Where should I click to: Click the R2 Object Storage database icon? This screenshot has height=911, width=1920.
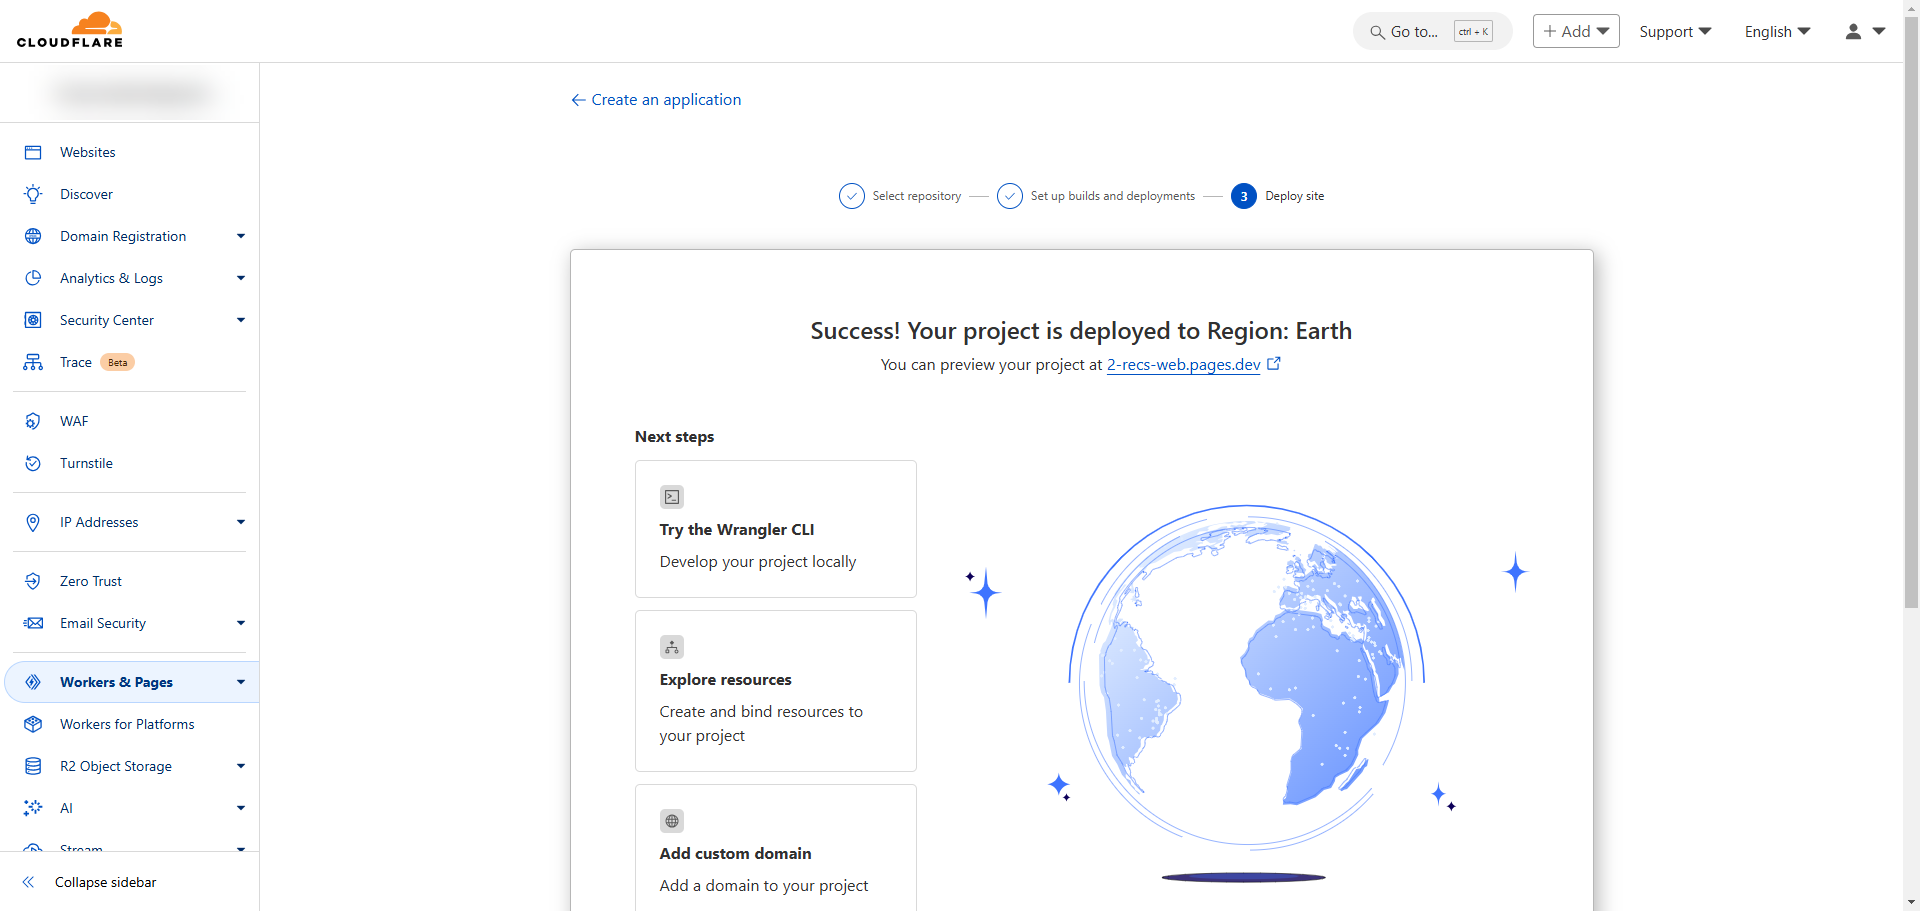[x=33, y=766]
